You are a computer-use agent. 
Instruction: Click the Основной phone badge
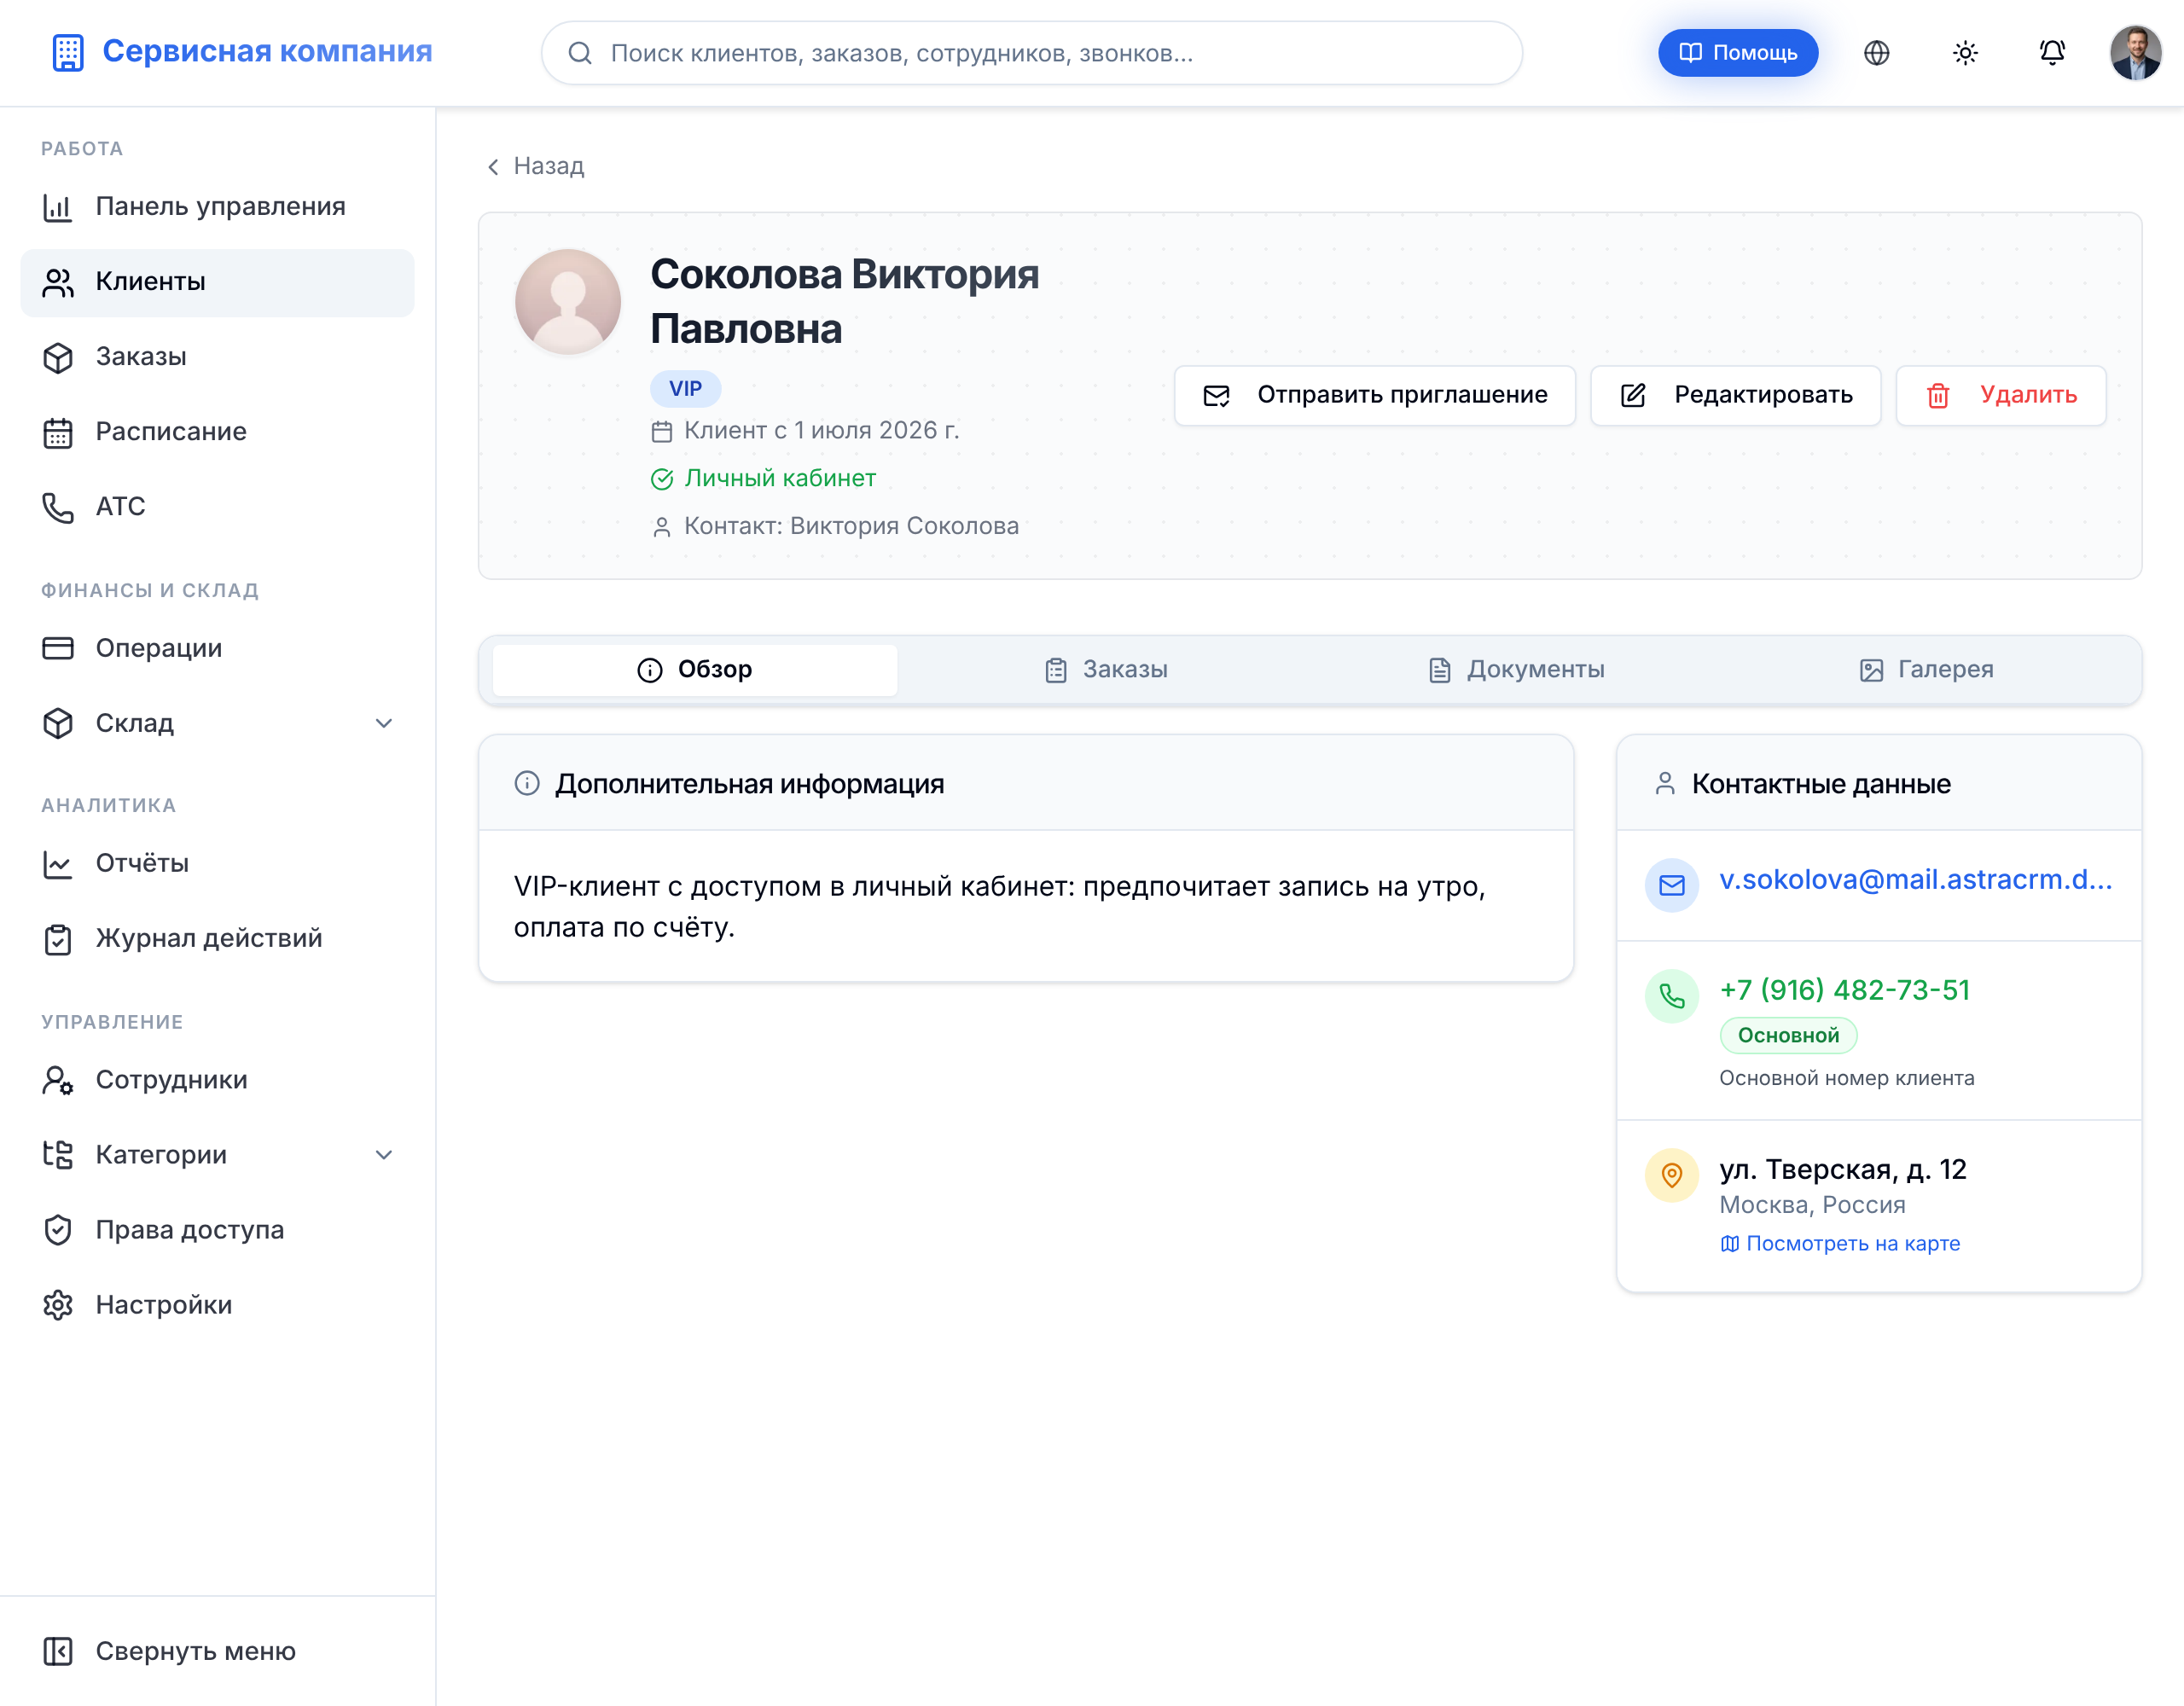1788,1035
